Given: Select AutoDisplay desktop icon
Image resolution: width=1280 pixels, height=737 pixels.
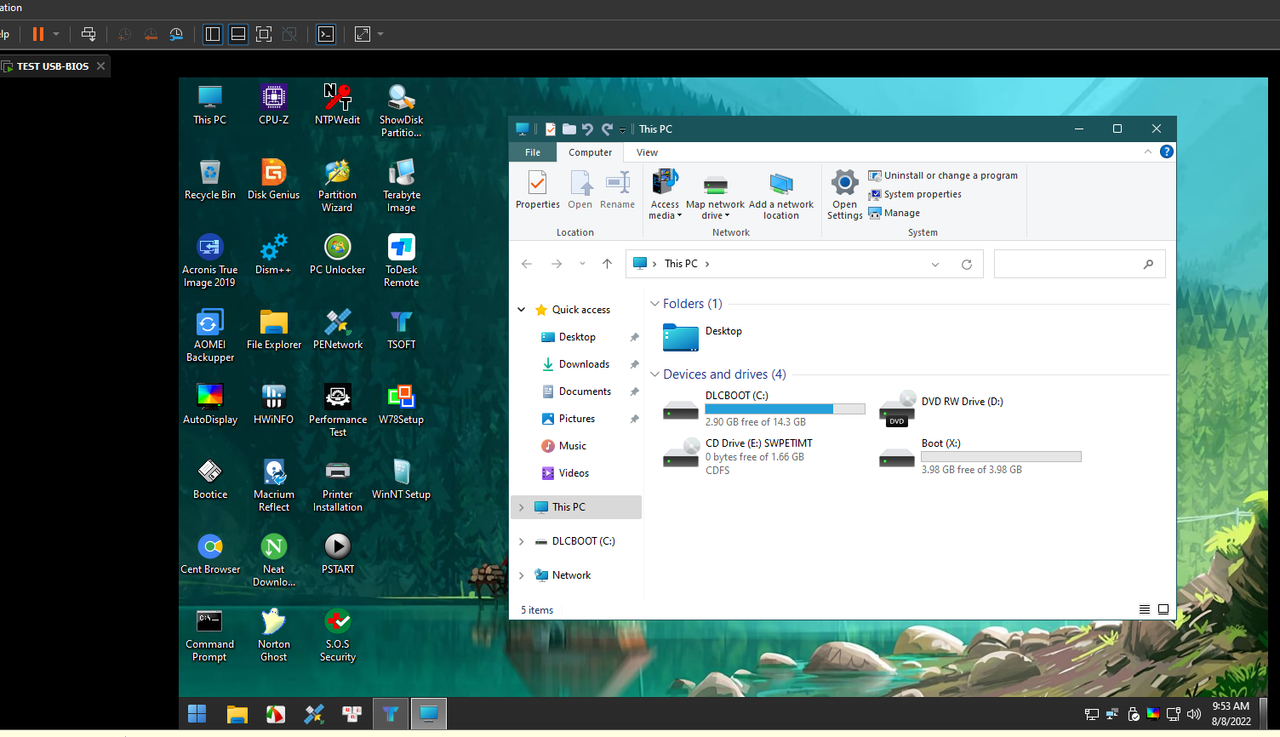Looking at the screenshot, I should (210, 404).
